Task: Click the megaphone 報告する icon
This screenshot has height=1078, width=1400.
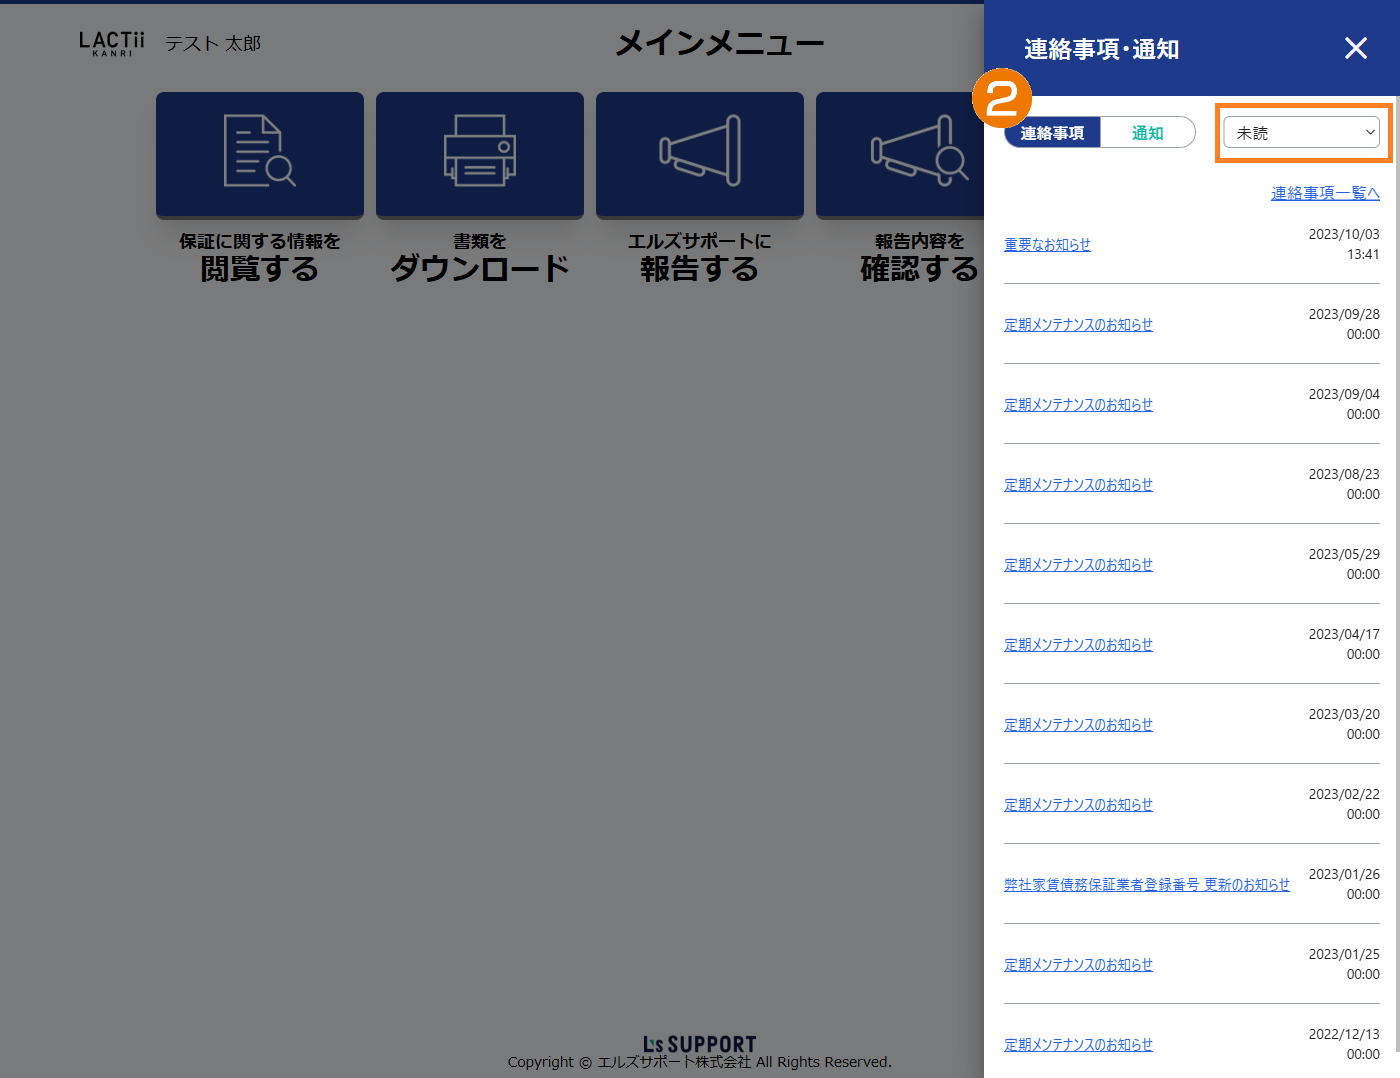Action: pos(699,152)
